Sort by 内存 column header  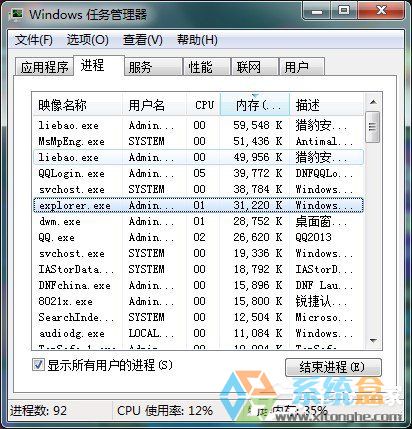pyautogui.click(x=255, y=105)
